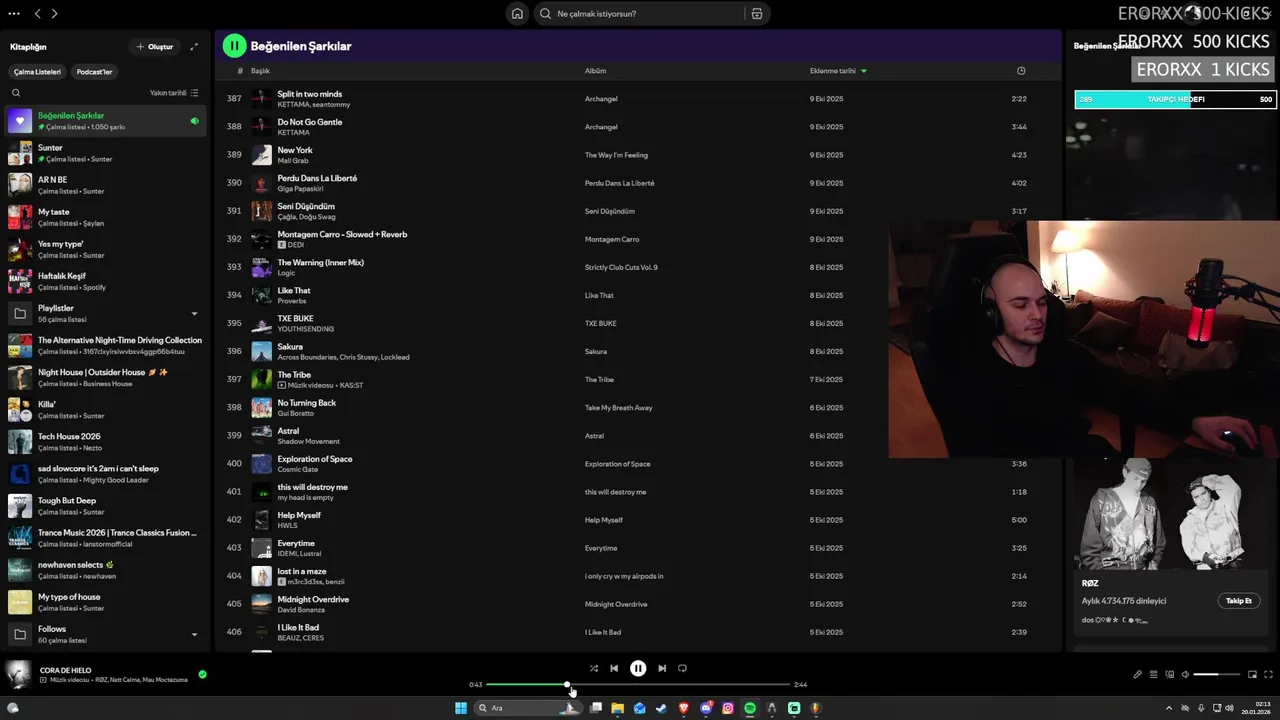1280x720 pixels.
Task: Open the RØZ artist name link
Action: tap(1090, 583)
